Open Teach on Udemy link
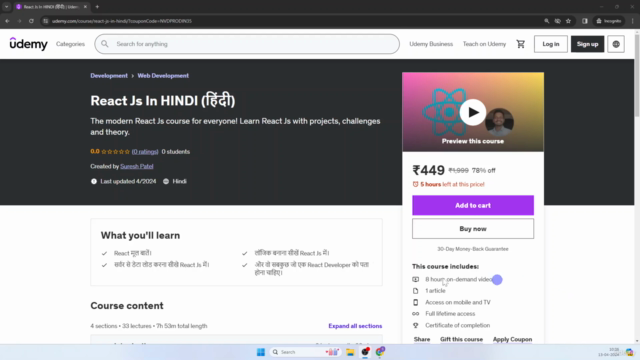 coord(484,44)
